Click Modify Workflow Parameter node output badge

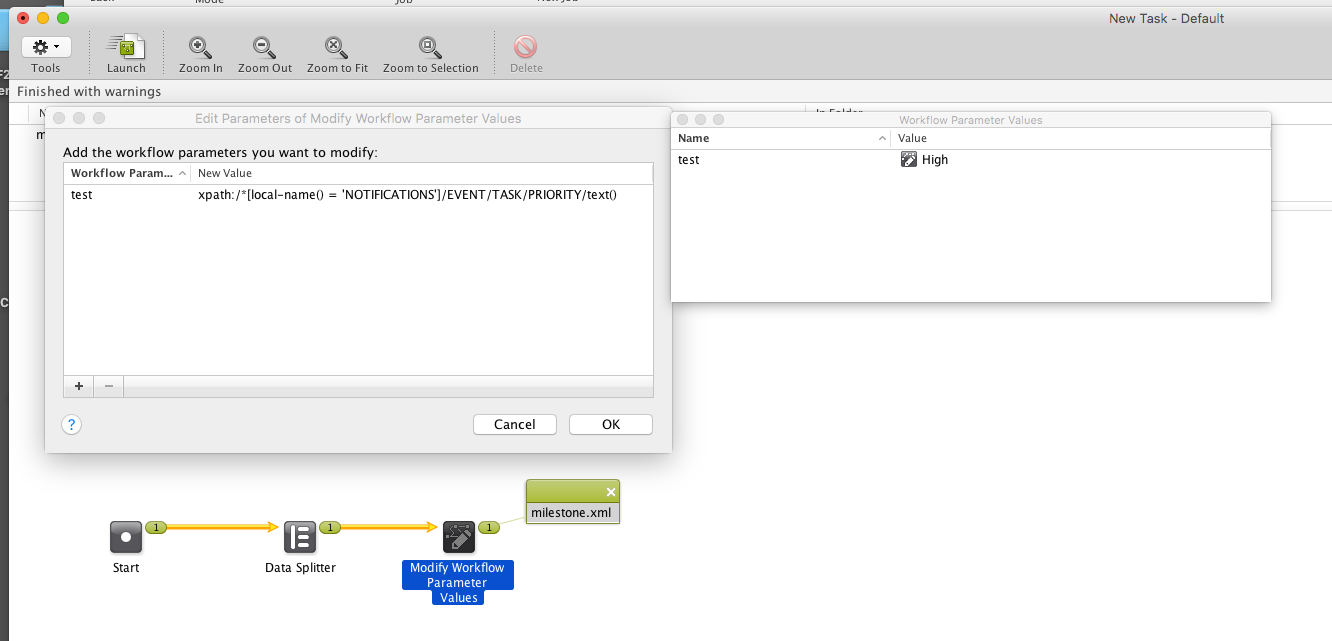[x=489, y=527]
